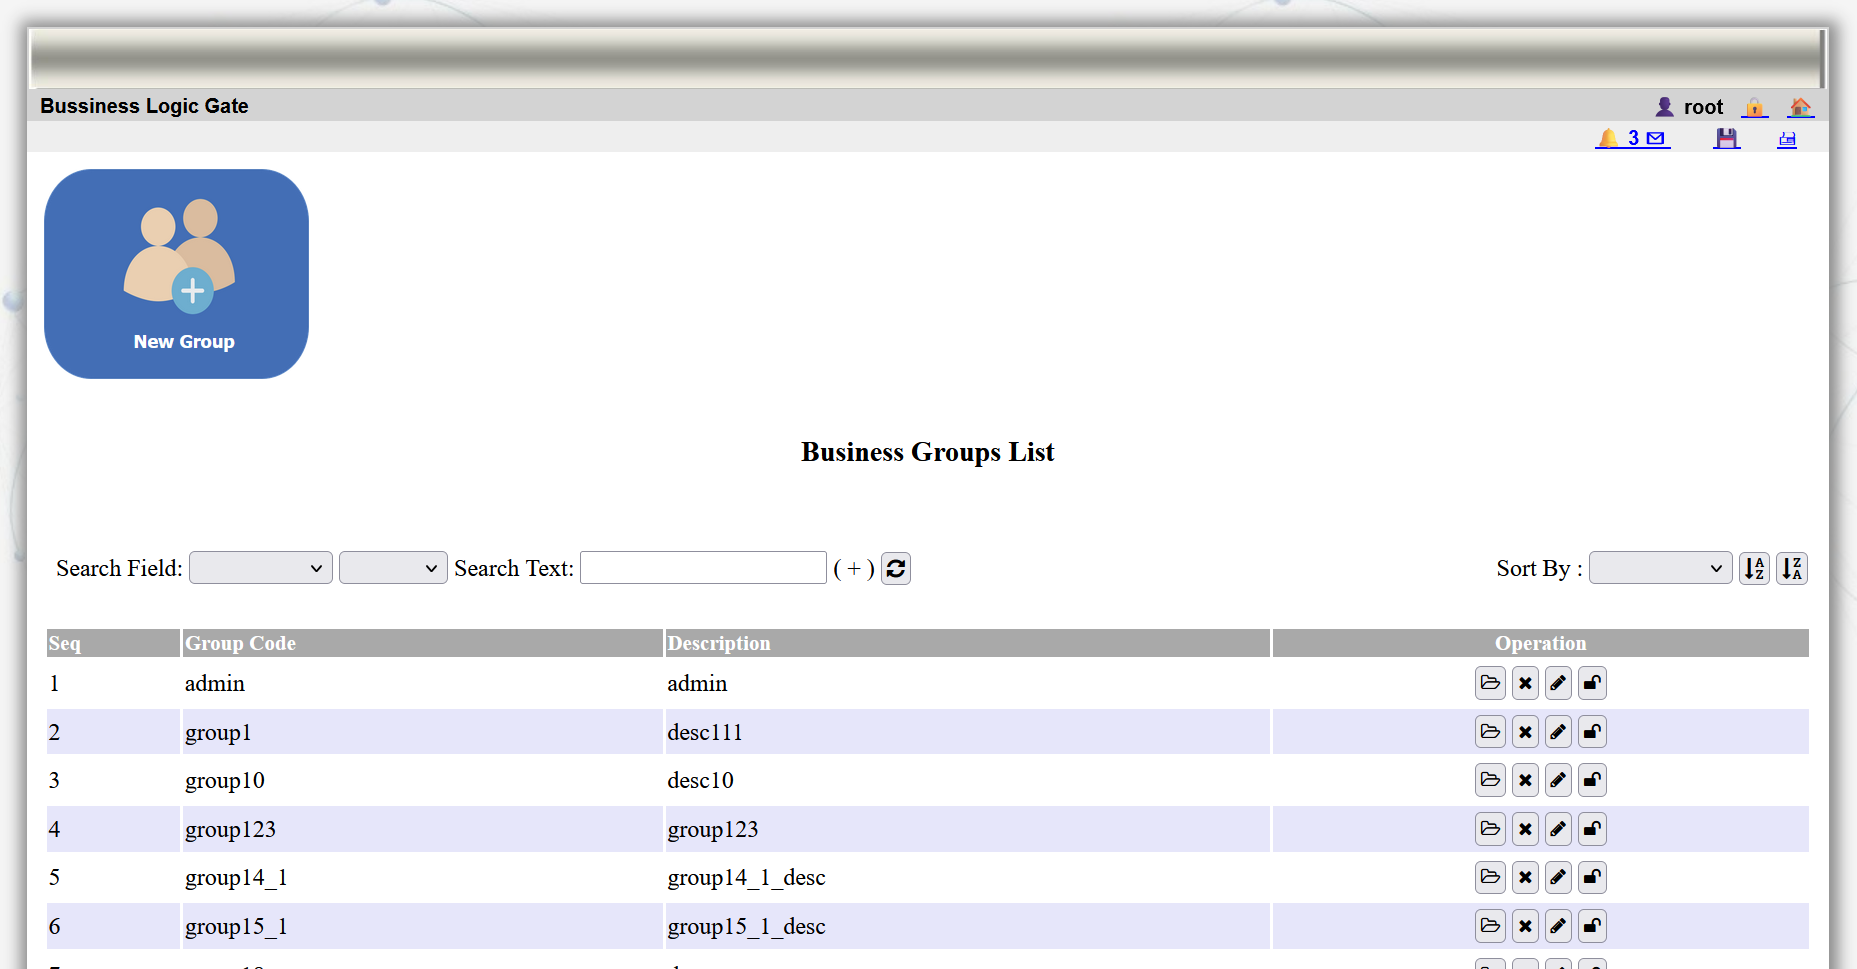Toggle the unlock icon for group15_1
1857x969 pixels.
pos(1592,926)
